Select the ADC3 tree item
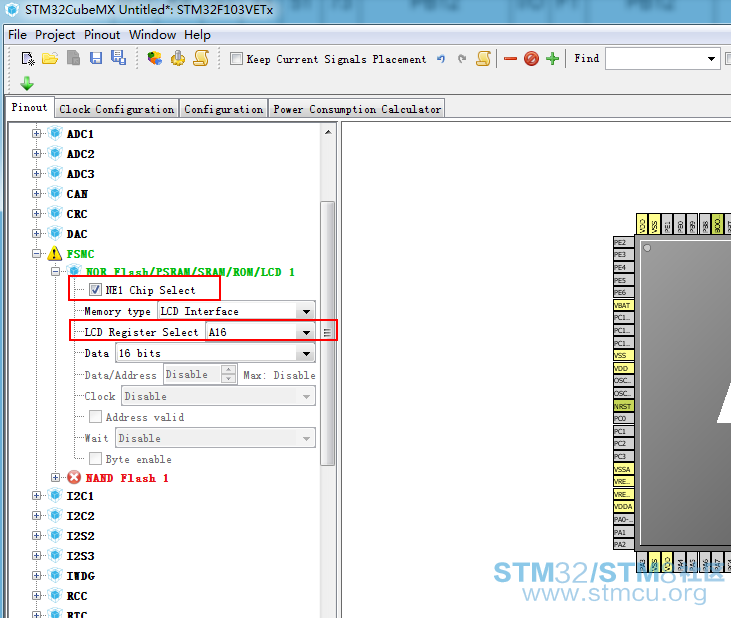The image size is (731, 618). (x=80, y=174)
